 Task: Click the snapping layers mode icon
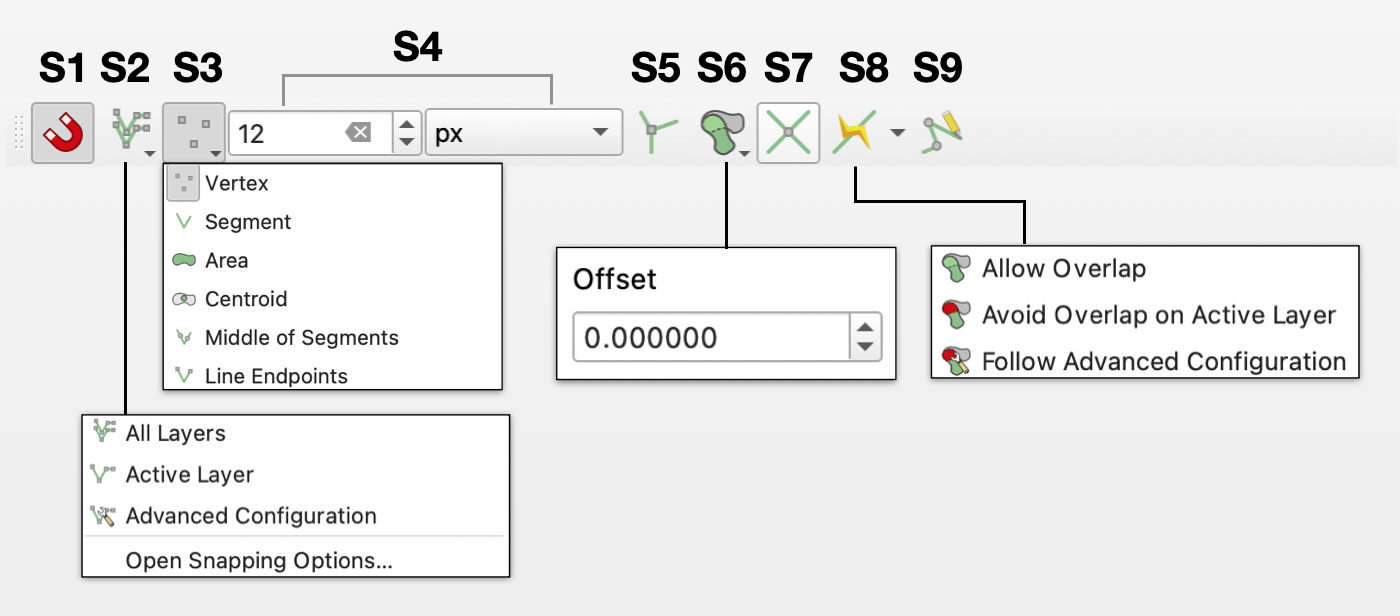pos(128,132)
